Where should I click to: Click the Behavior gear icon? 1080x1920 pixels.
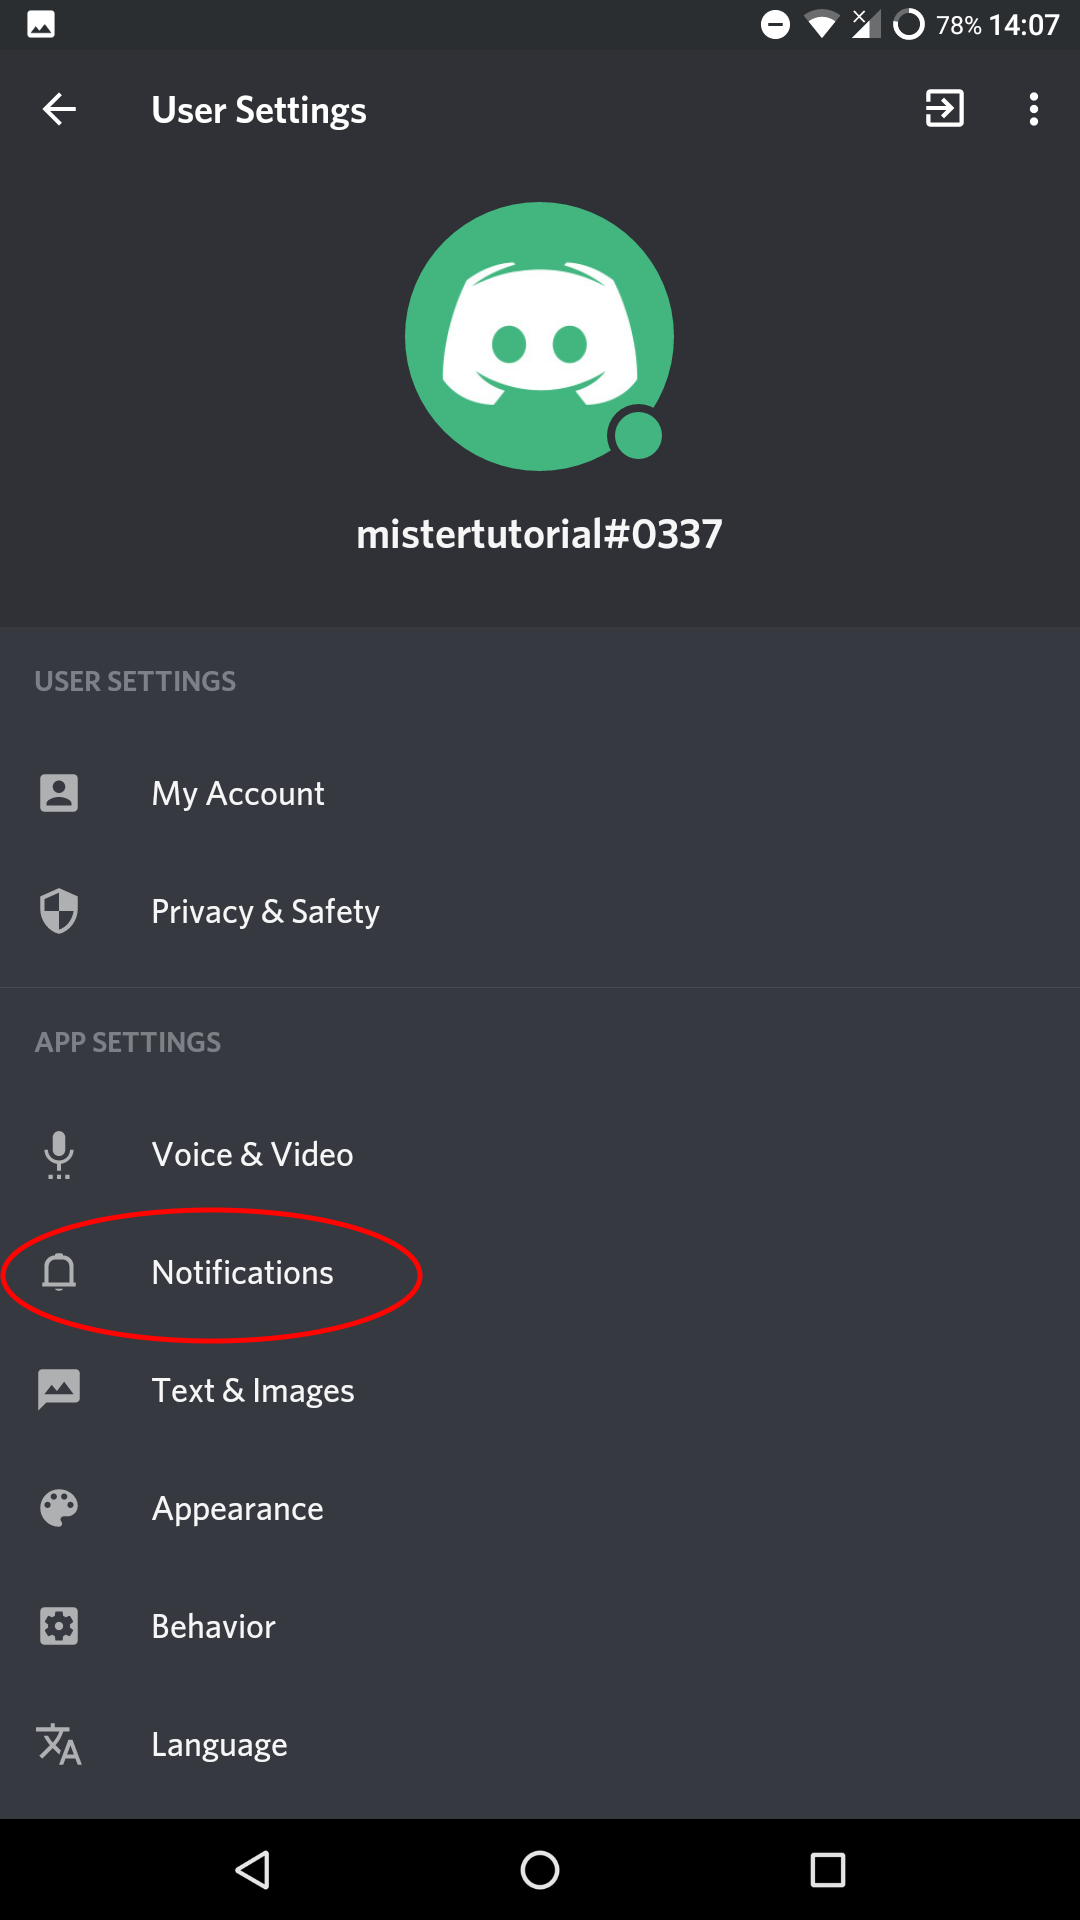[x=59, y=1626]
